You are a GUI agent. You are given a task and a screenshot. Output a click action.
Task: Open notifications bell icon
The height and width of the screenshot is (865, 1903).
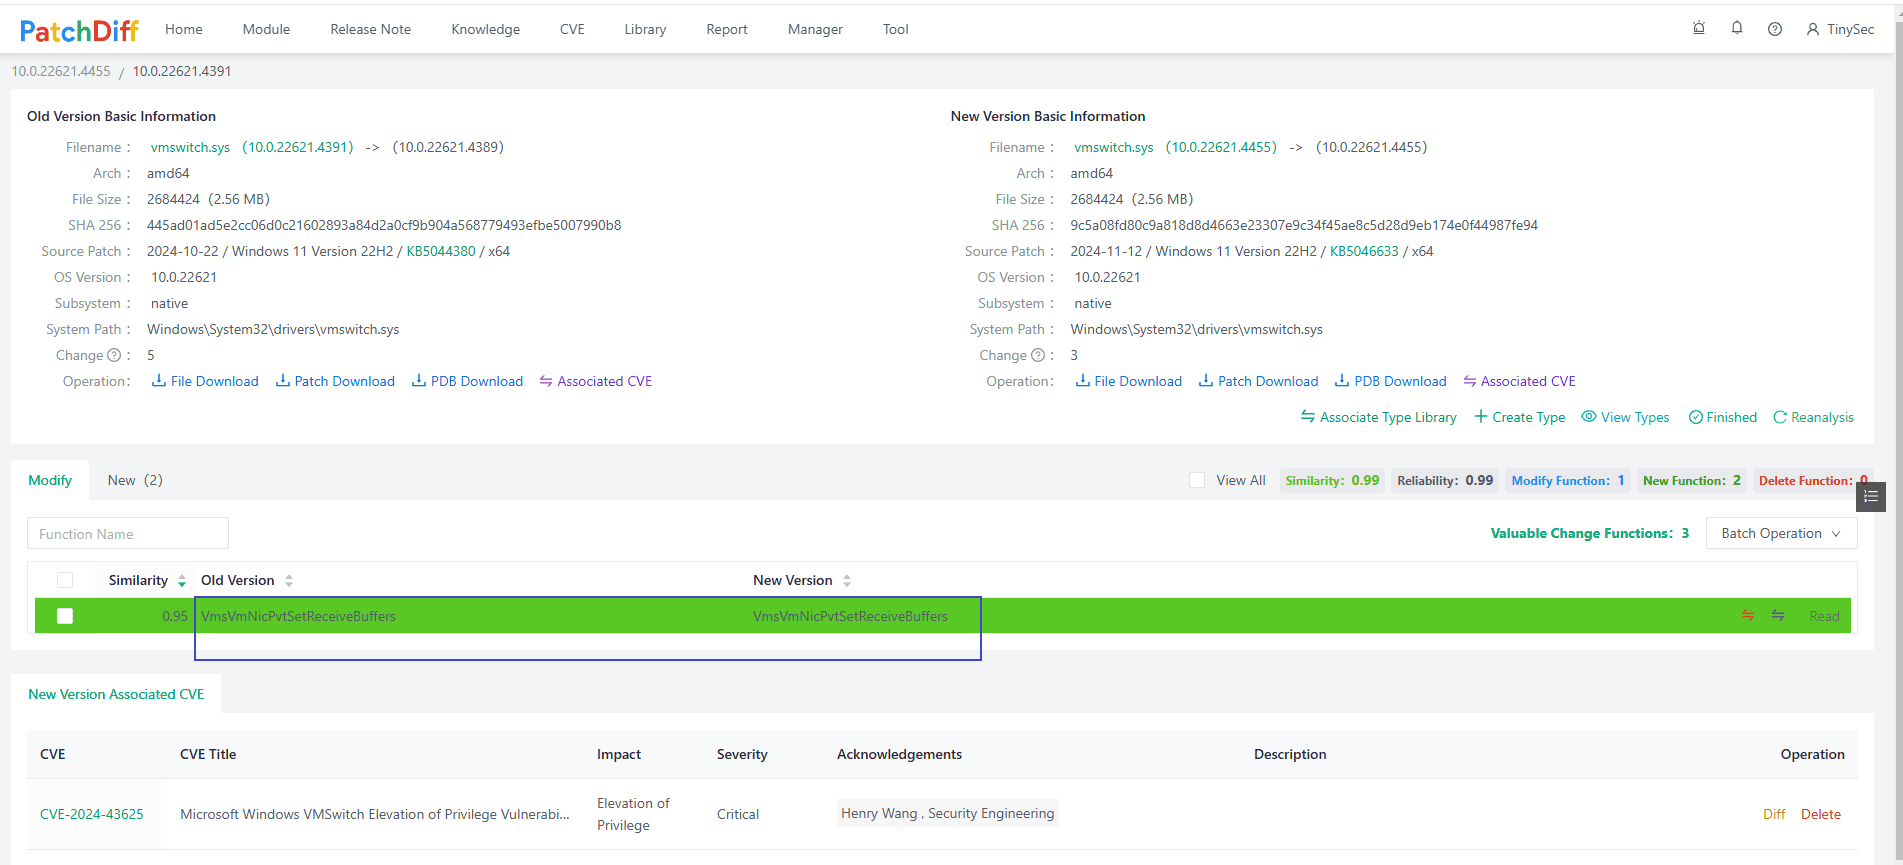click(1737, 29)
